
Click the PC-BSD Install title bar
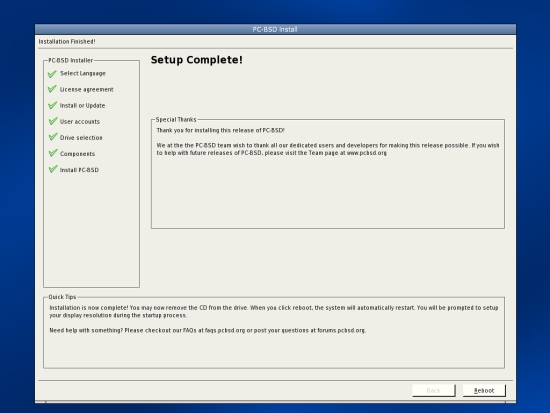[275, 29]
